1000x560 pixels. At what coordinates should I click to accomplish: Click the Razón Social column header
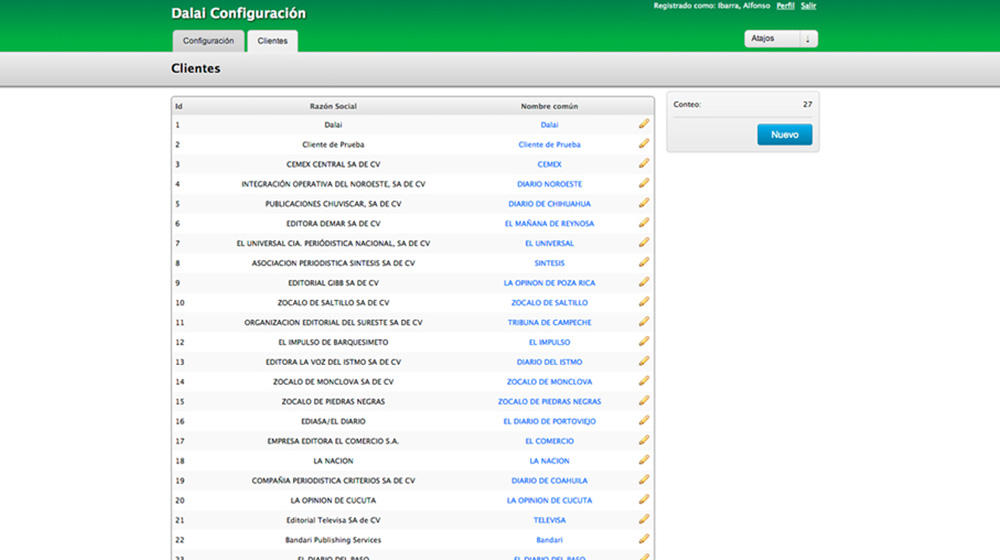[333, 106]
